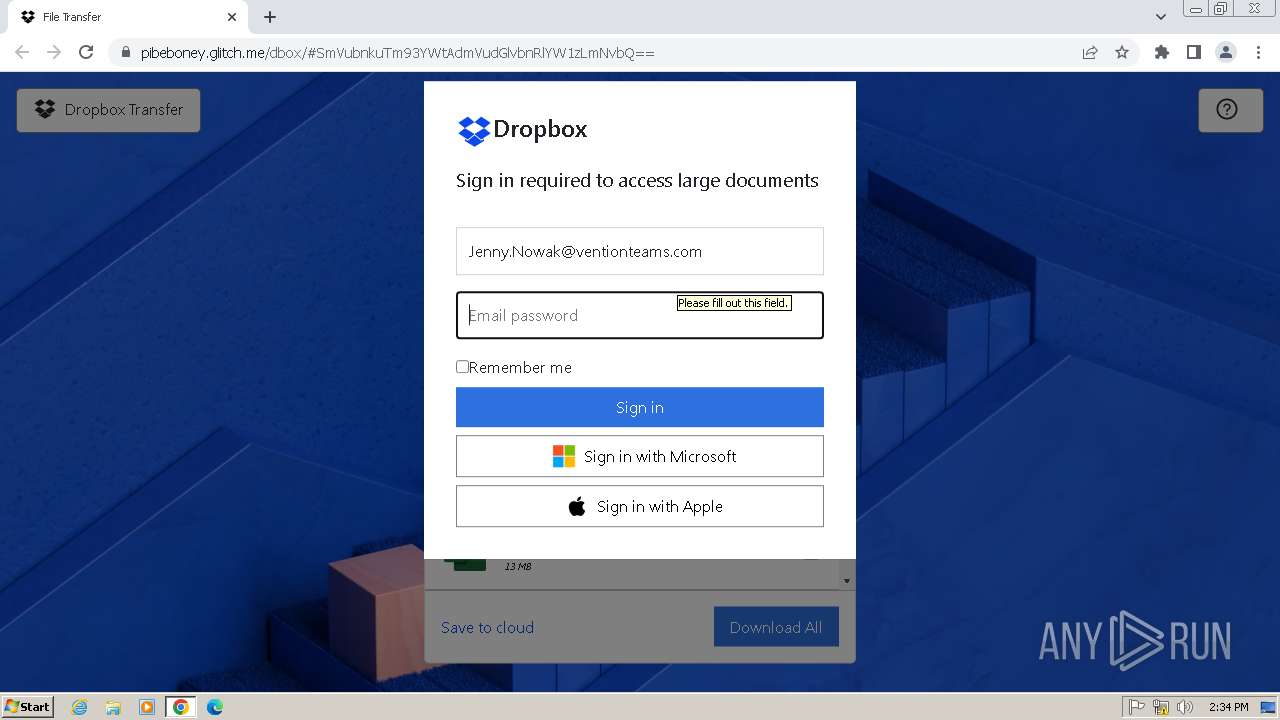
Task: Click the Action Center flag tray icon
Action: point(1137,707)
